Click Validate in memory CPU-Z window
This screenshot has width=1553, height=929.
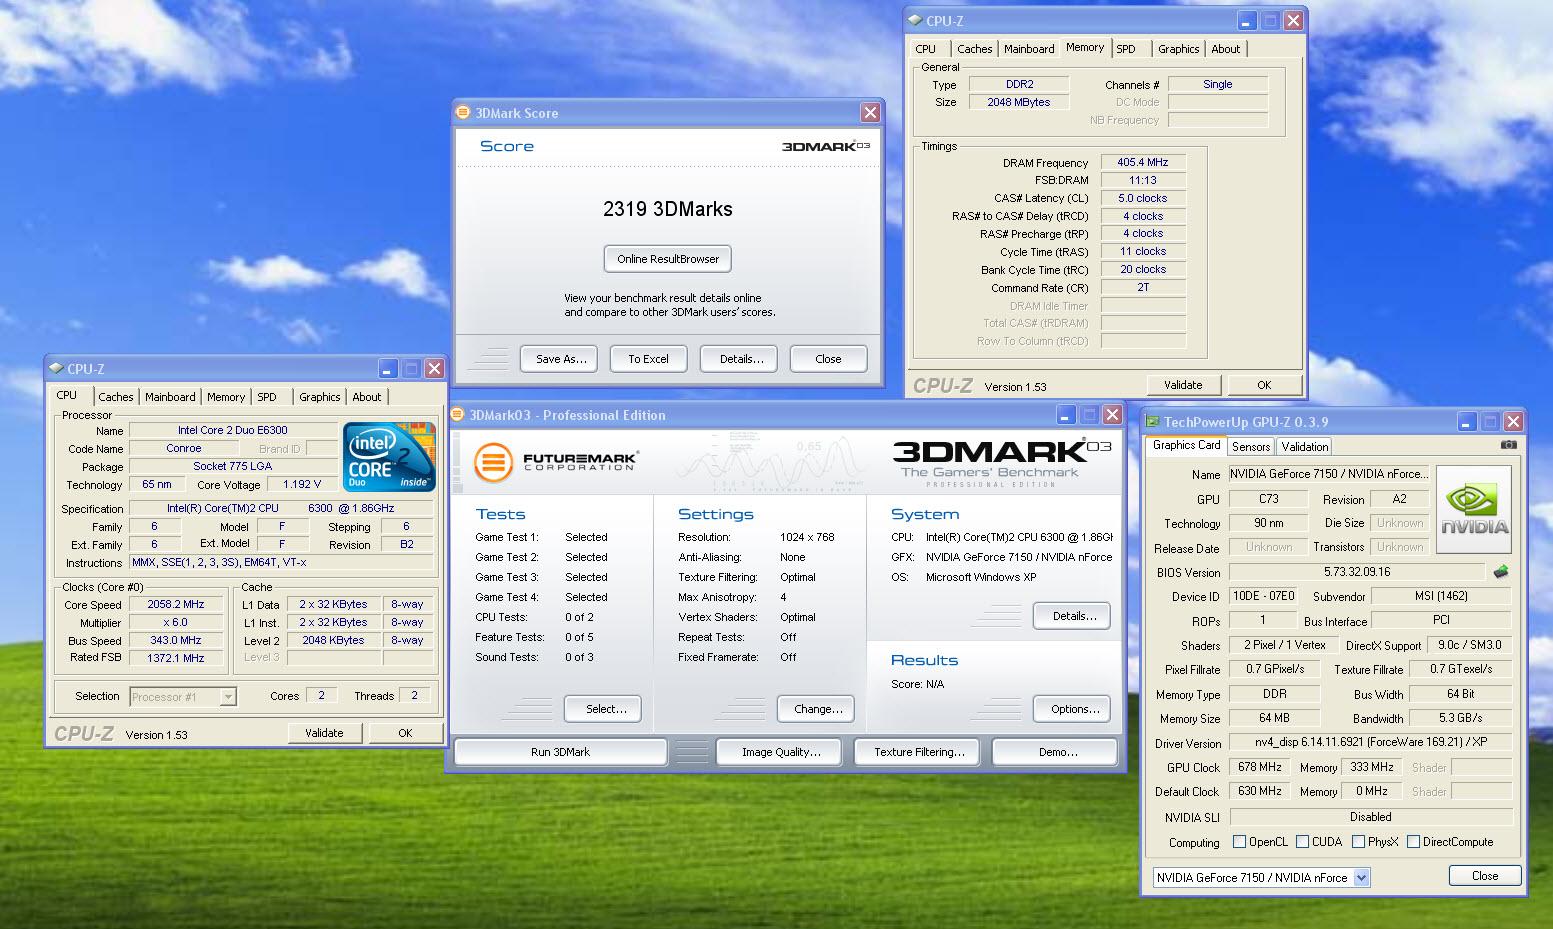tap(1182, 385)
